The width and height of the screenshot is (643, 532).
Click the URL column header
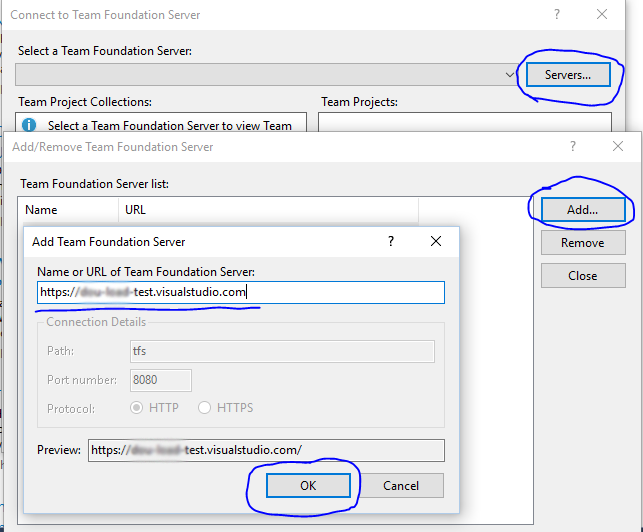pyautogui.click(x=269, y=210)
